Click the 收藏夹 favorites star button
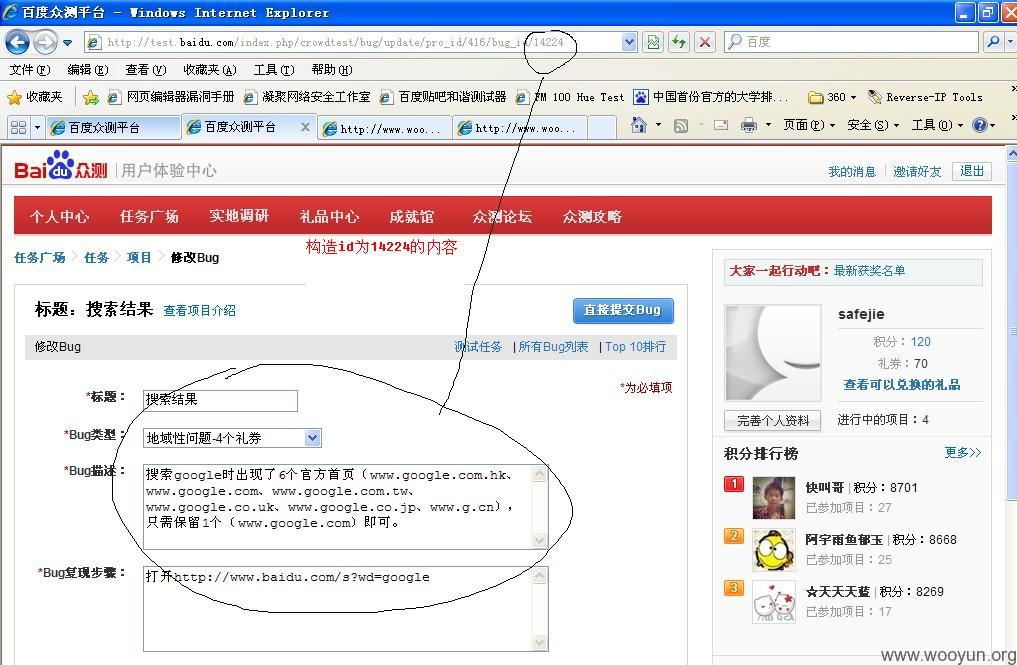 coord(34,97)
